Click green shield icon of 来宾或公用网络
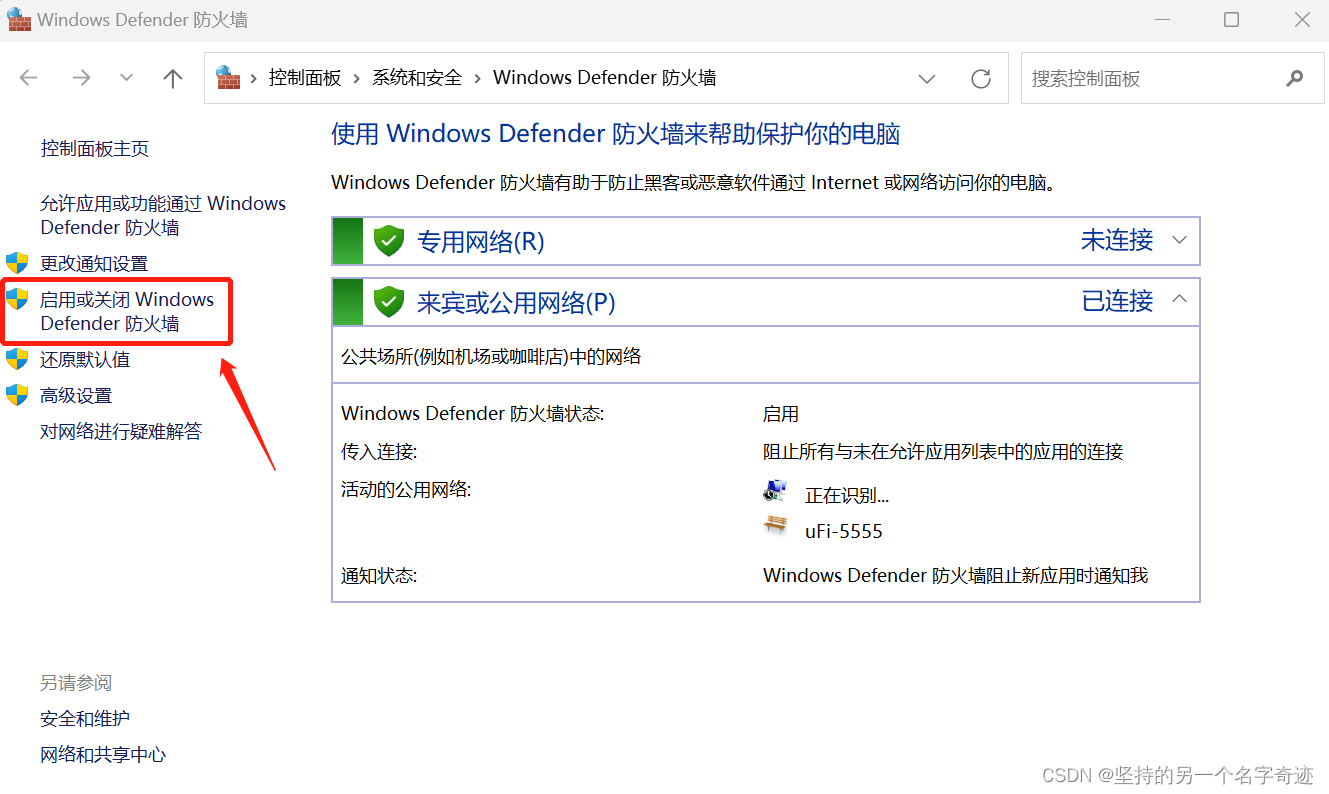The image size is (1329, 794). tap(389, 302)
